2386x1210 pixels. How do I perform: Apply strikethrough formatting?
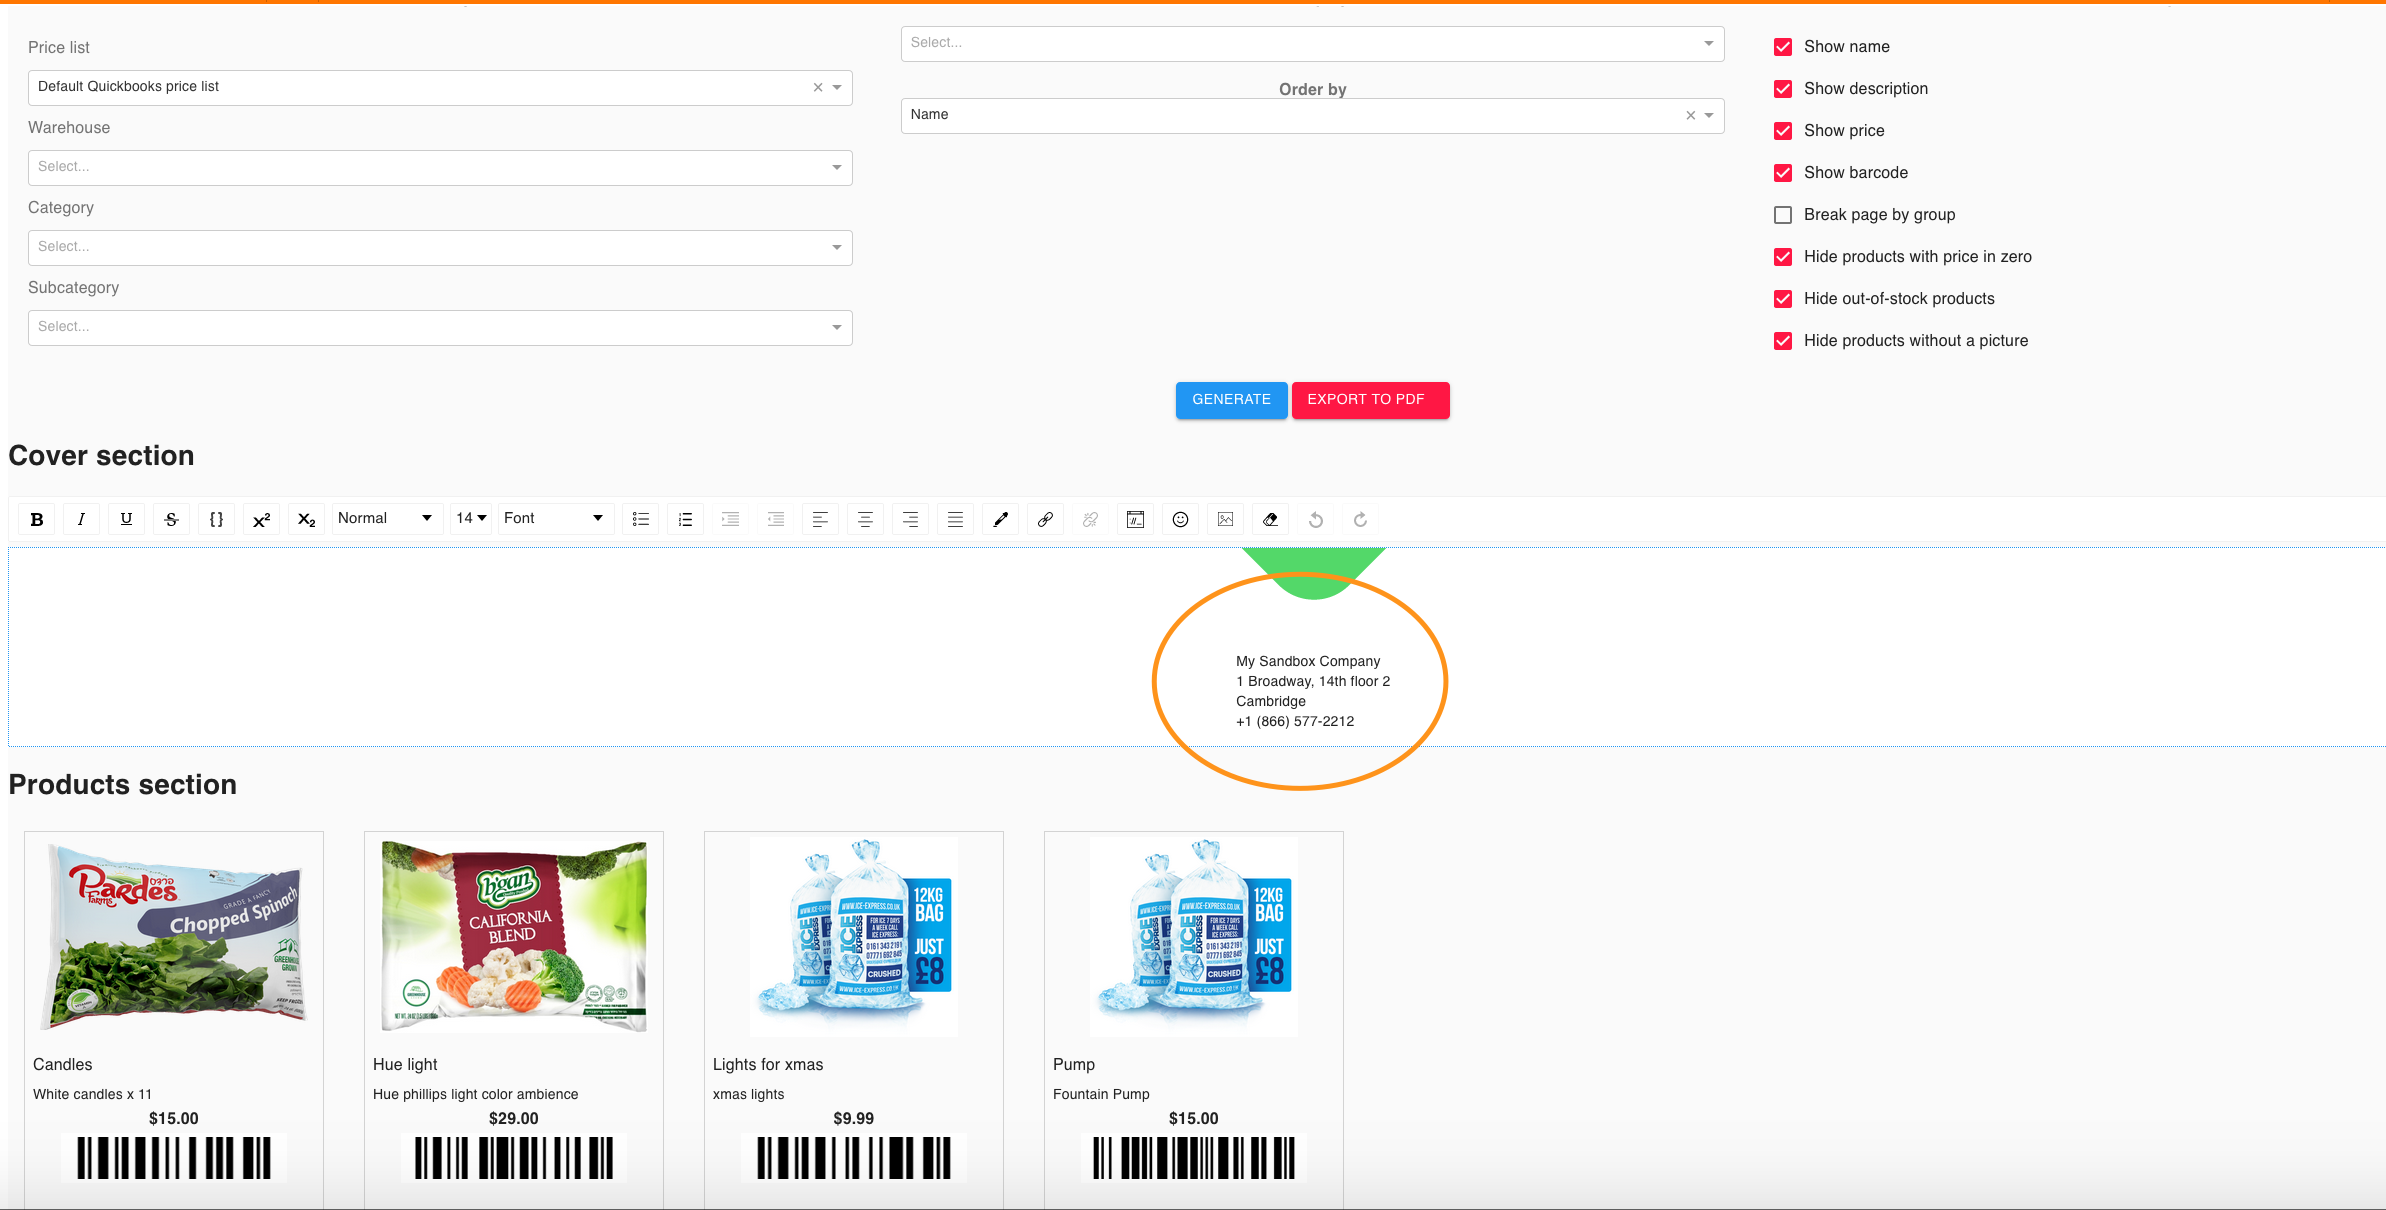pos(171,519)
